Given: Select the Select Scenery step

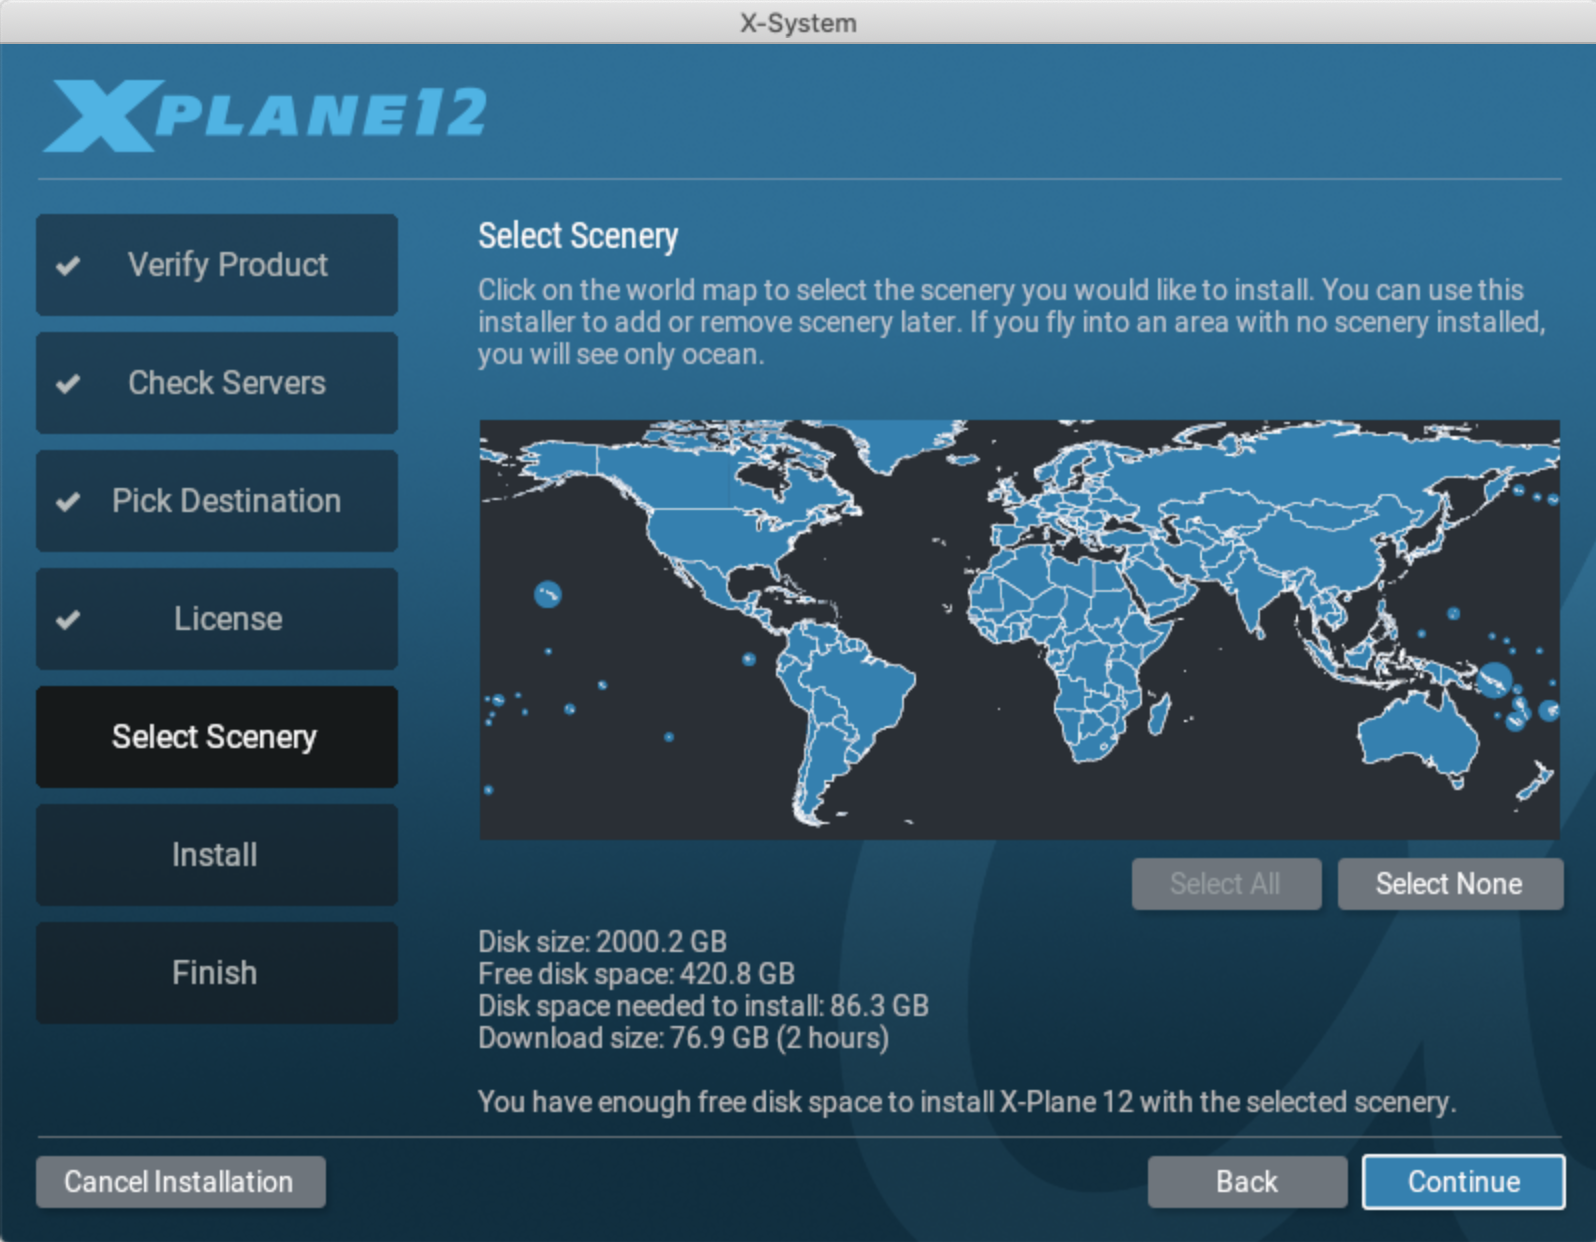Looking at the screenshot, I should pos(217,737).
